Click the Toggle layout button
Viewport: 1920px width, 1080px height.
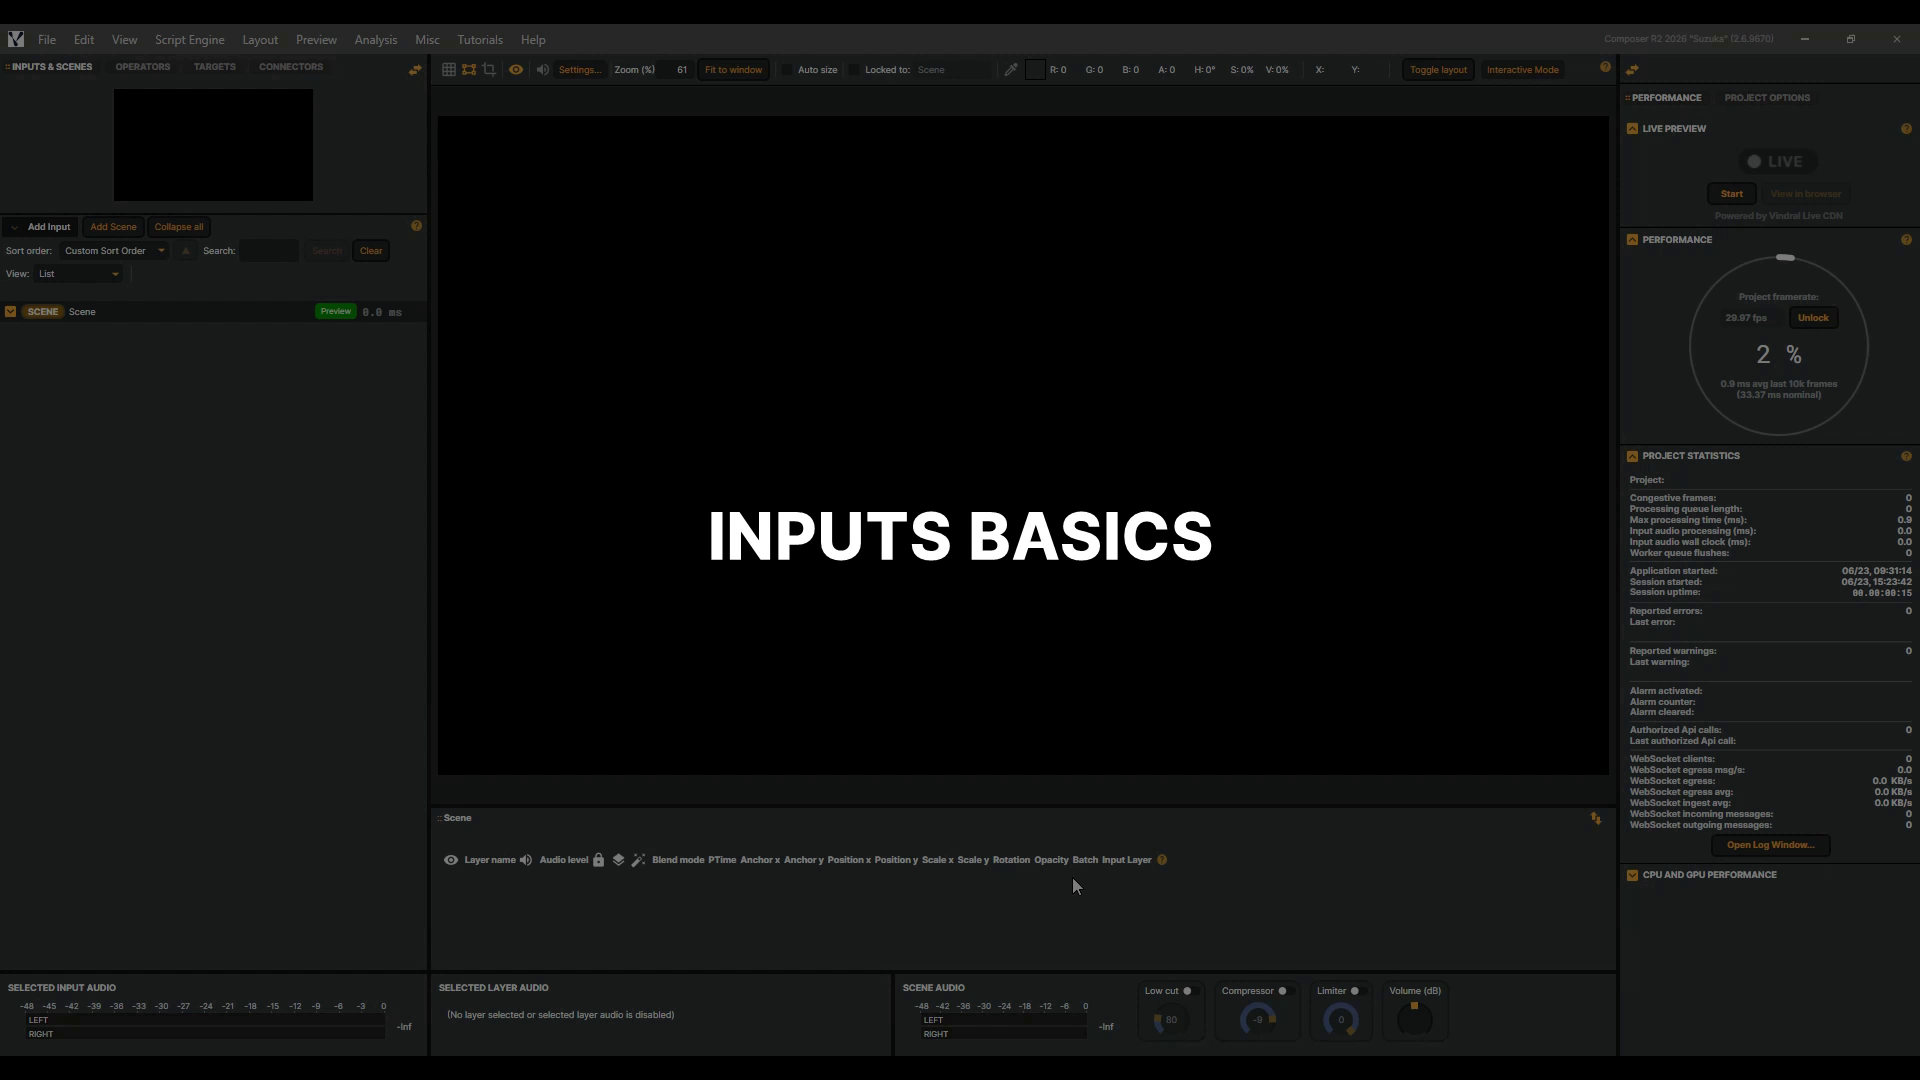coord(1438,70)
